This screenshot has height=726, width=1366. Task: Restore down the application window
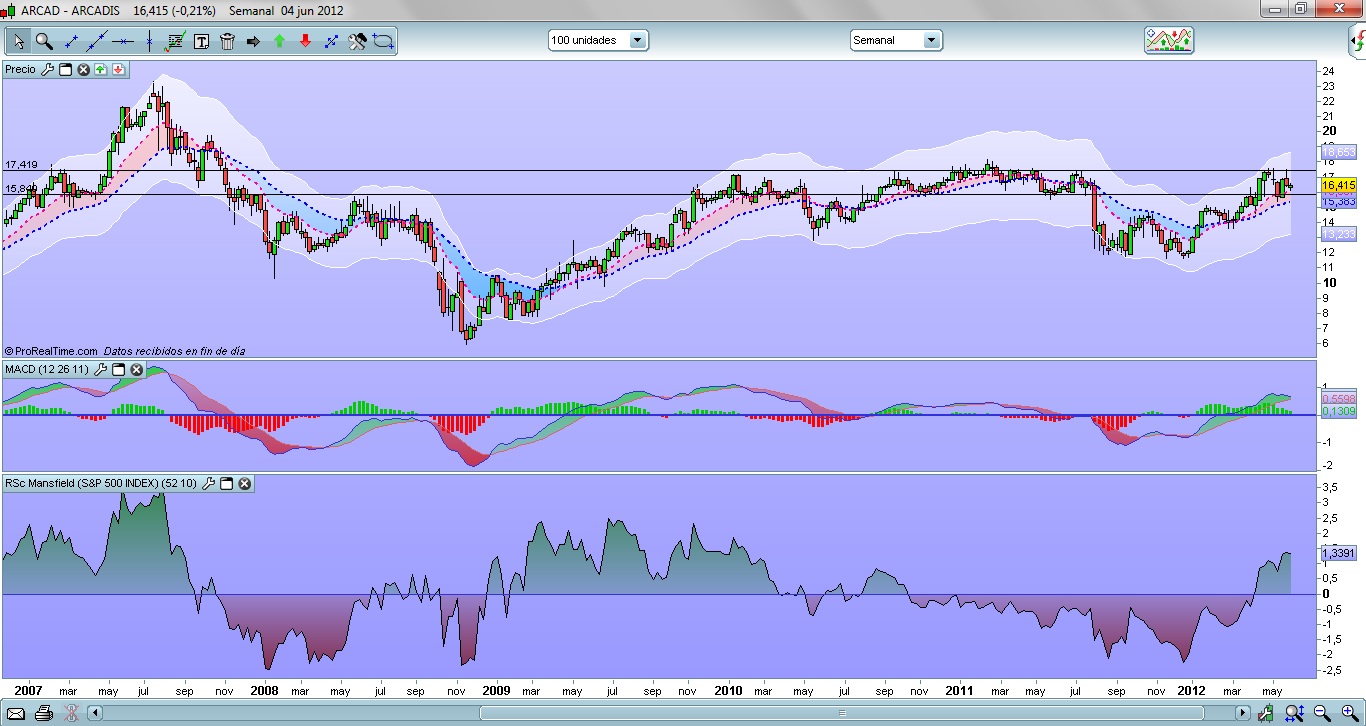(x=1301, y=8)
